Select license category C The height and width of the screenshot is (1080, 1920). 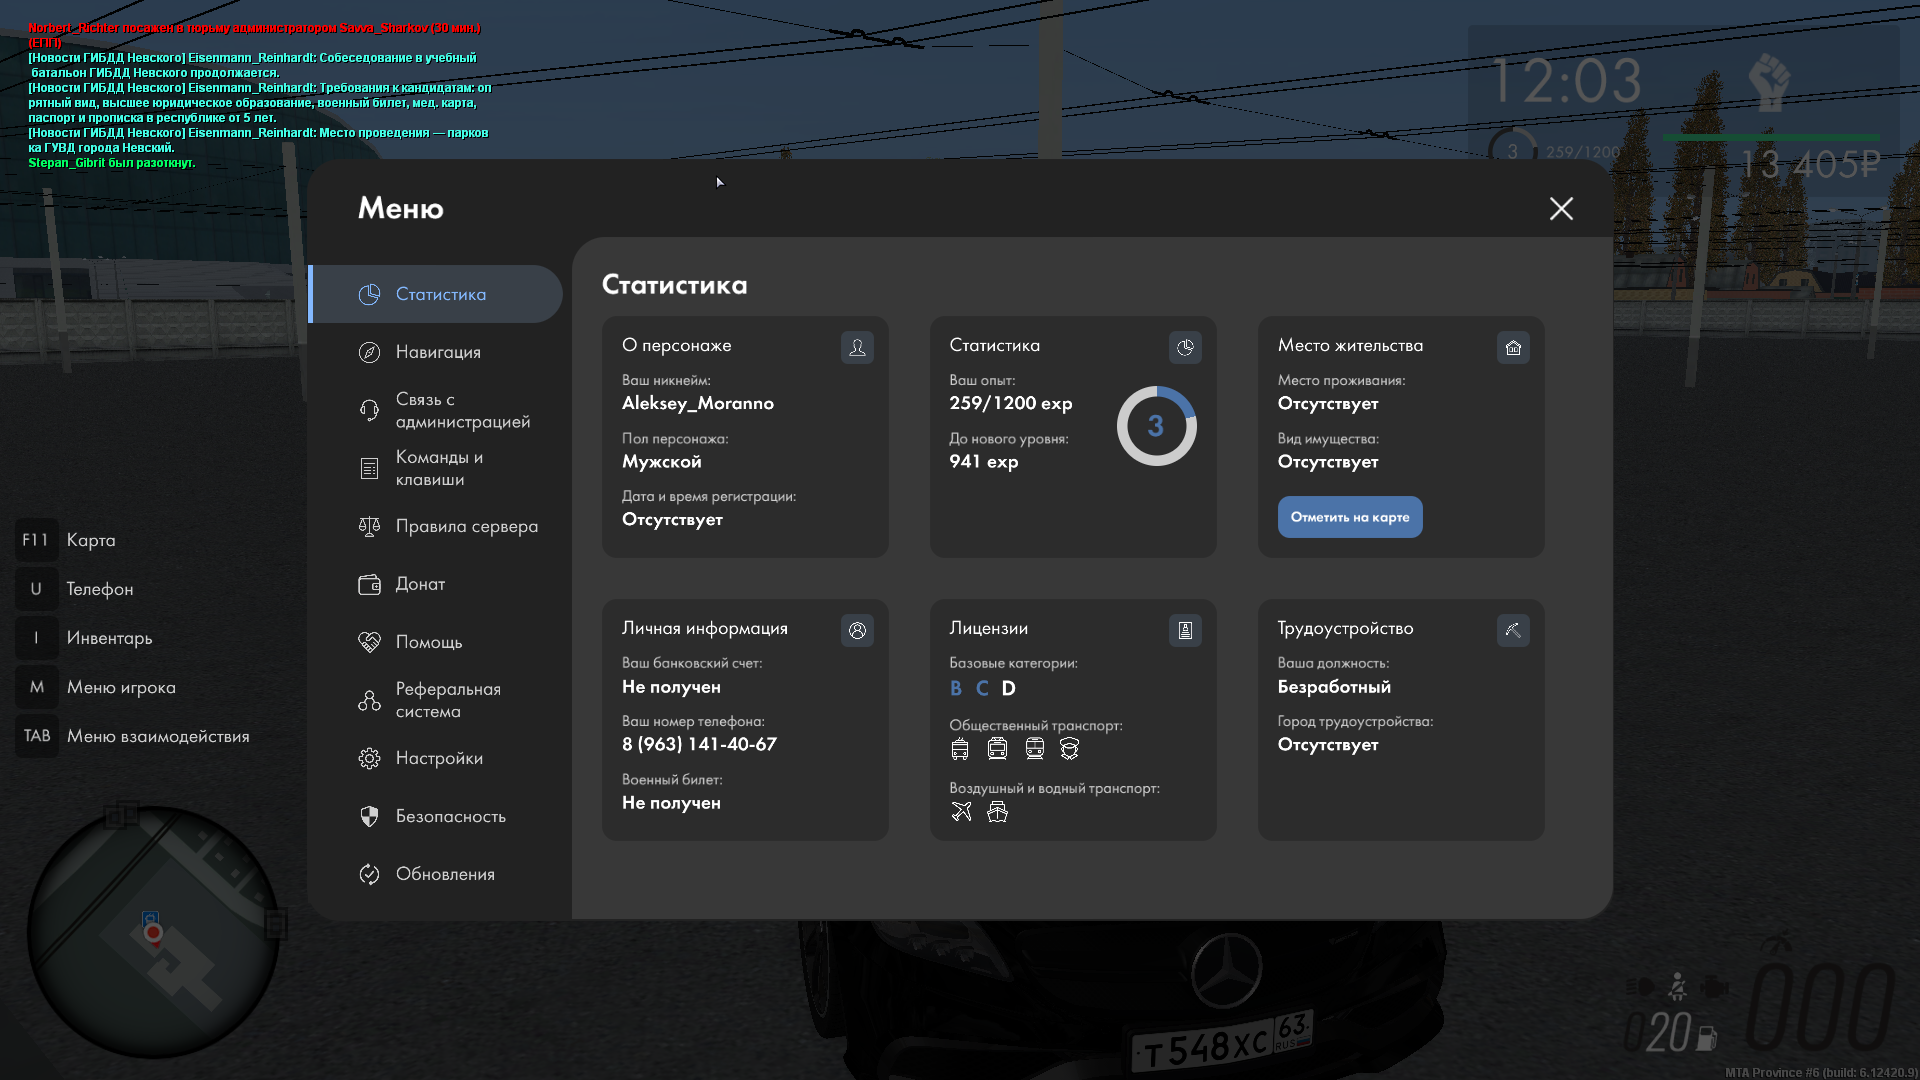click(x=982, y=688)
